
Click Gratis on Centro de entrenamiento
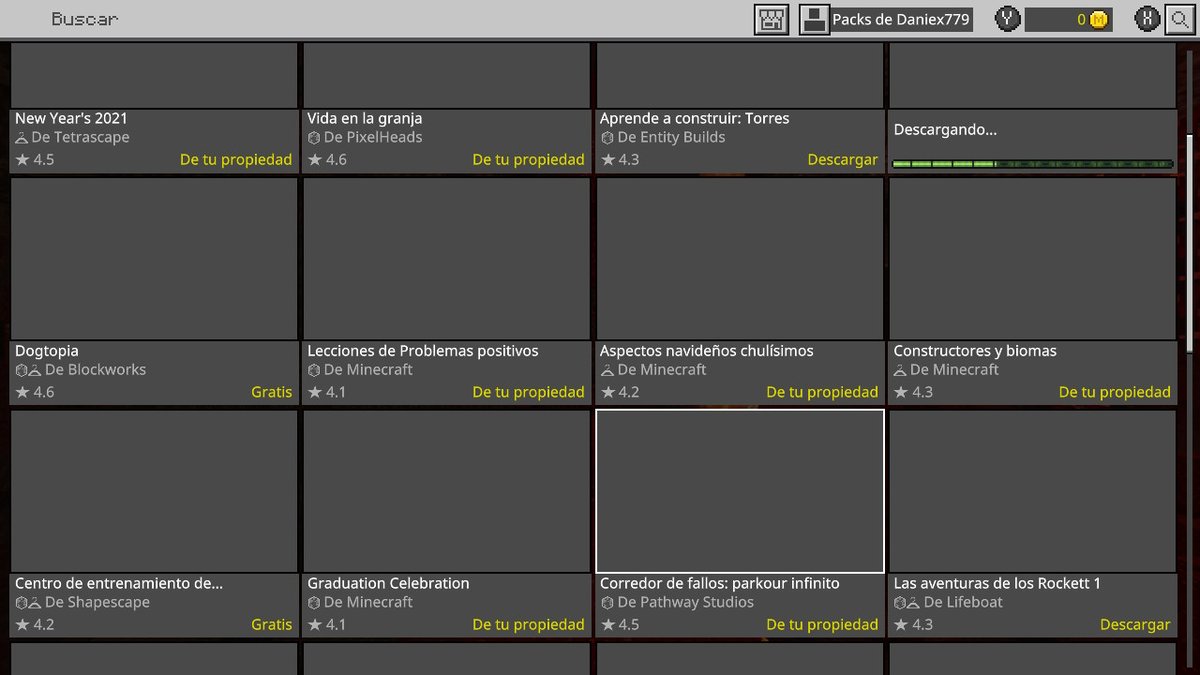click(x=272, y=624)
